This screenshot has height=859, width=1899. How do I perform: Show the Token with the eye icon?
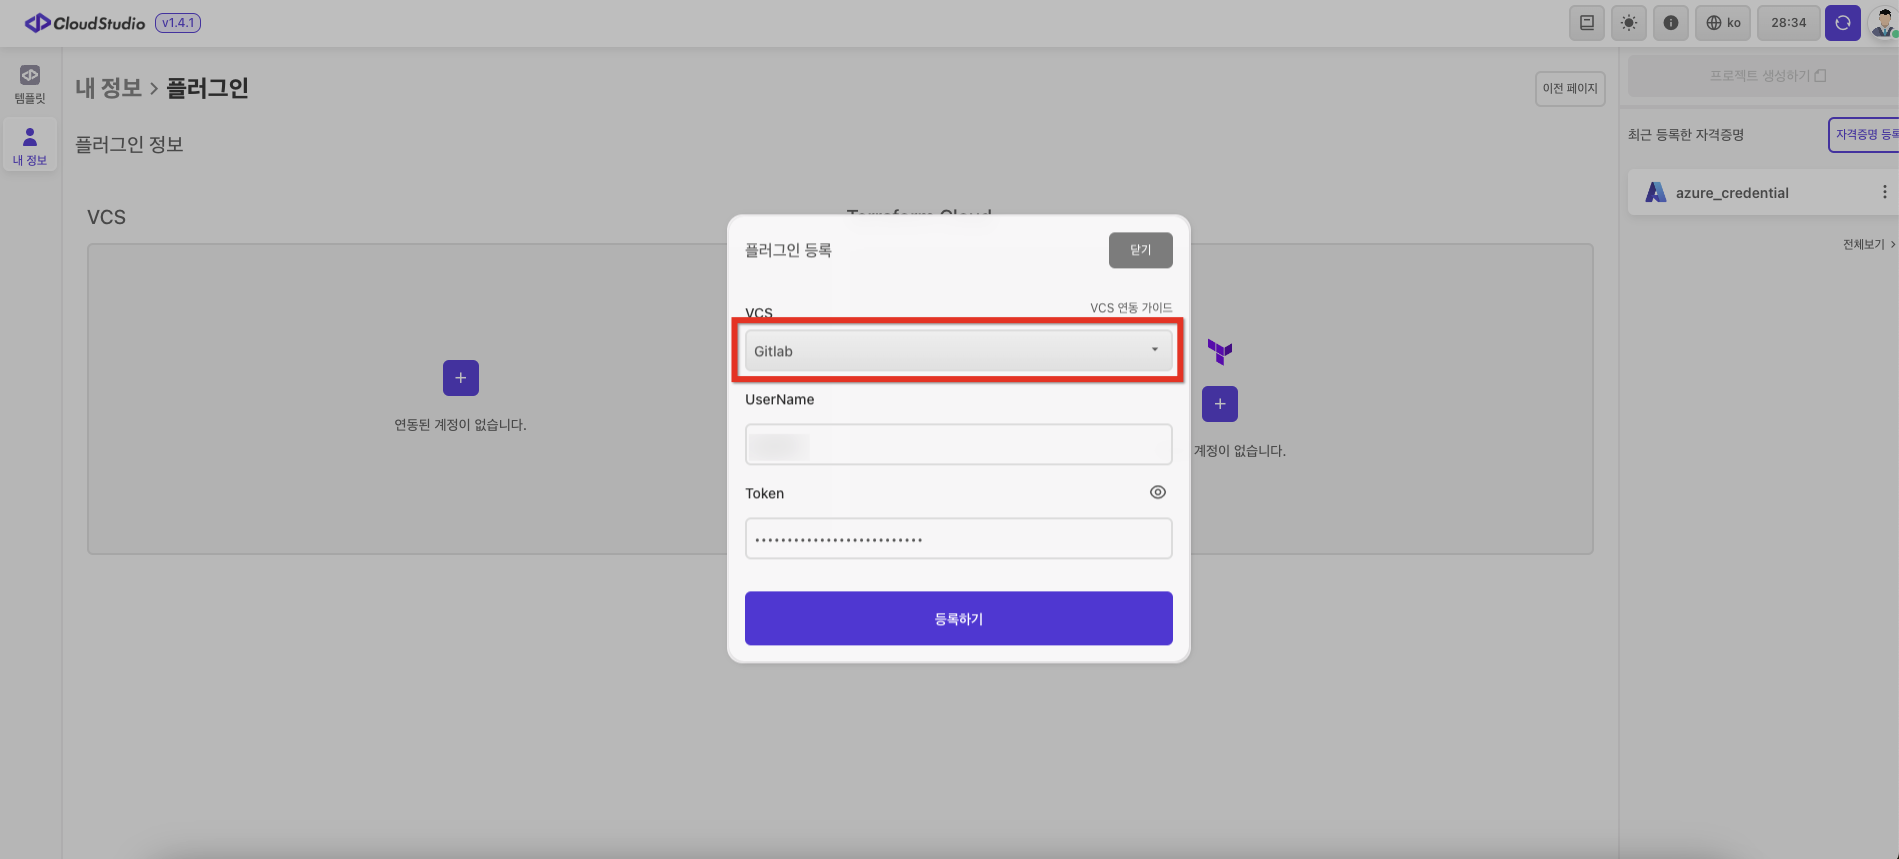point(1158,492)
